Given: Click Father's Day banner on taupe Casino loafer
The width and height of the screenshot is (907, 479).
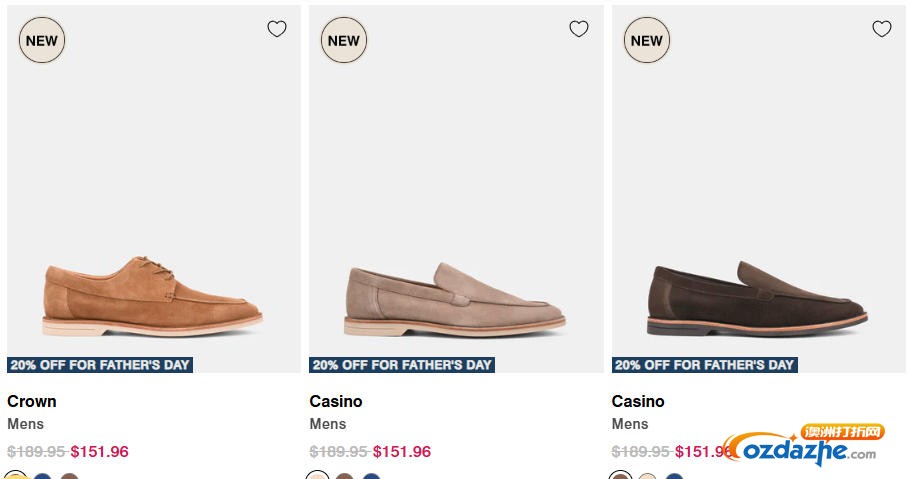Looking at the screenshot, I should point(402,365).
